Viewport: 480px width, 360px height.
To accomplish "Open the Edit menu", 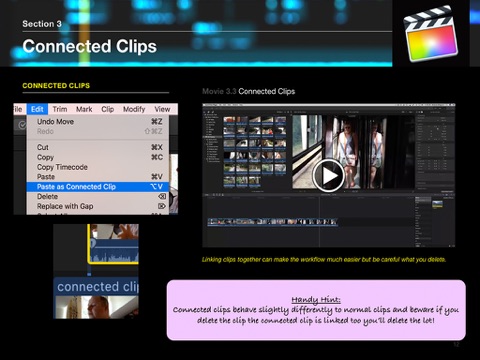I will [x=37, y=109].
